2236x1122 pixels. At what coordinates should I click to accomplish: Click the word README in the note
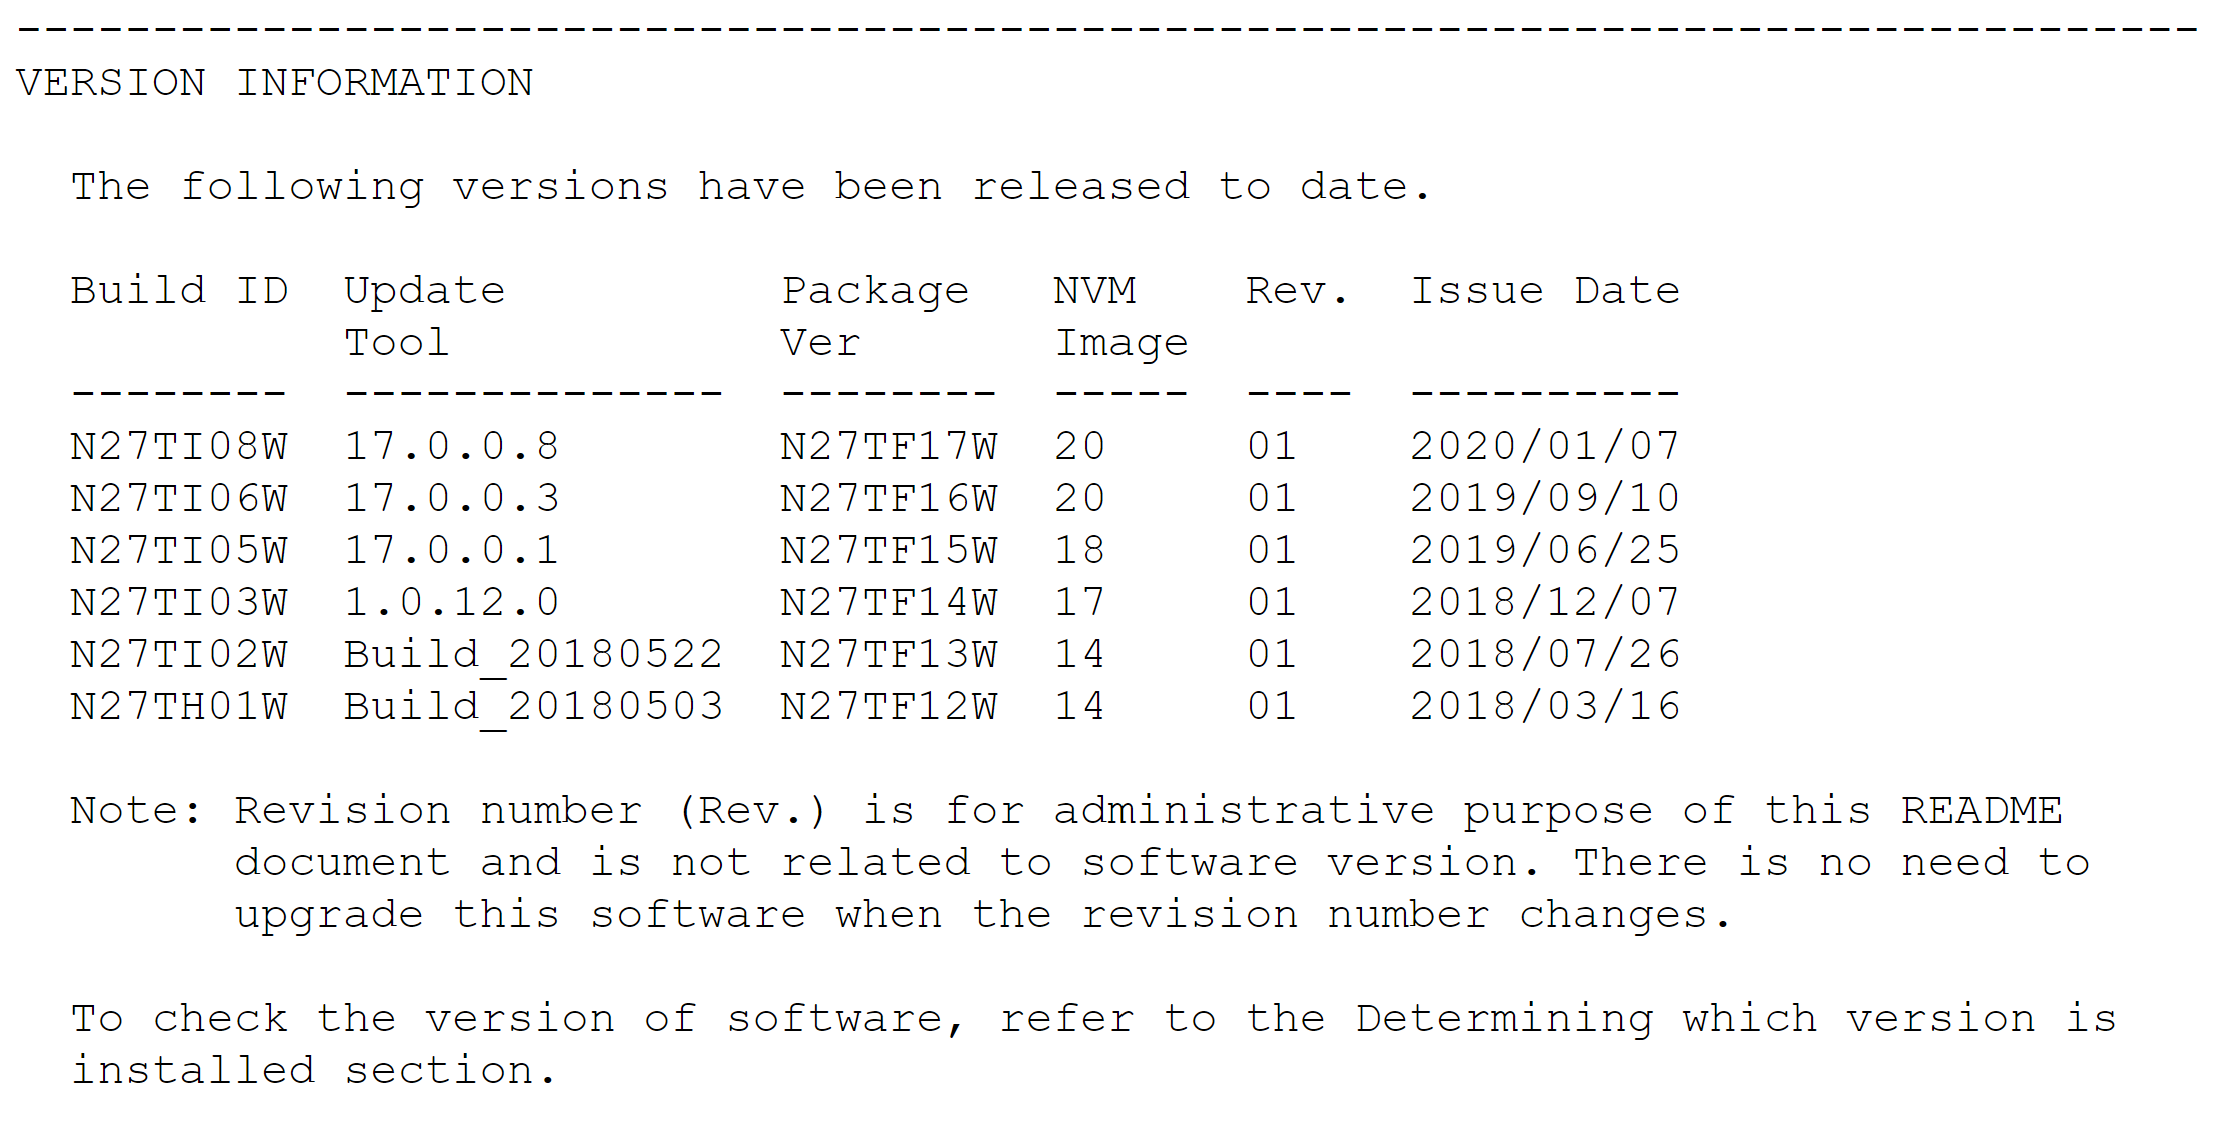[1981, 810]
